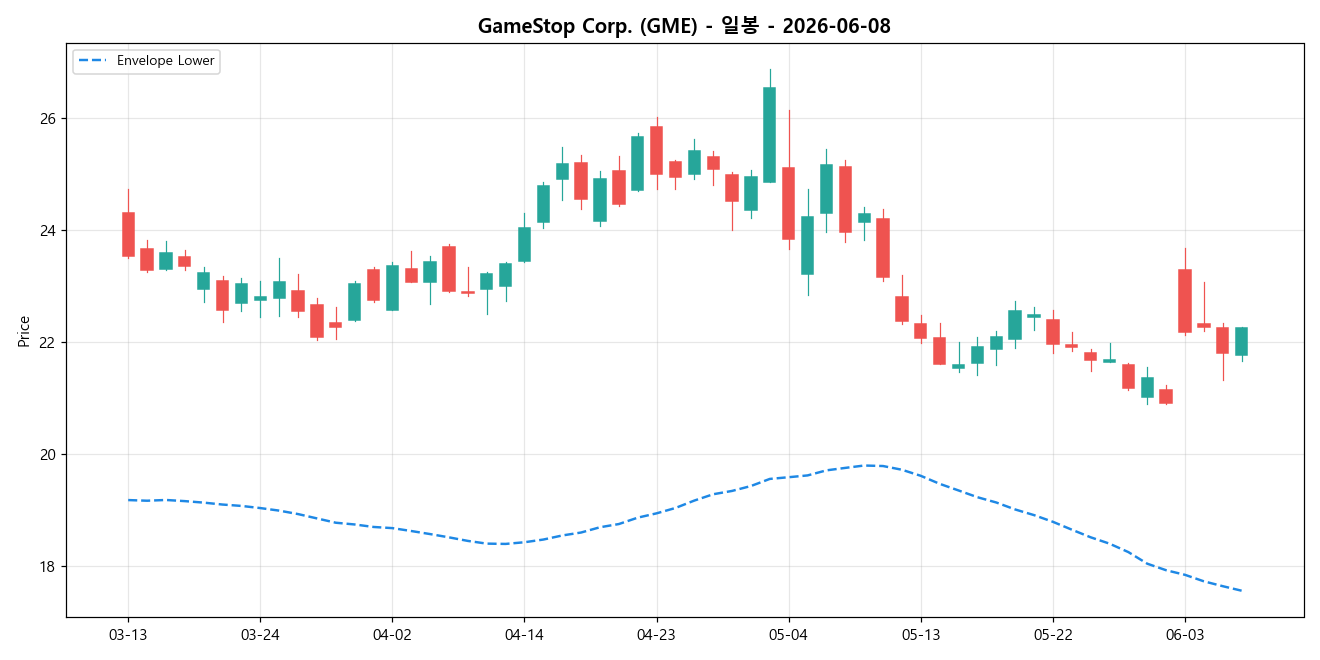Click the 18 y-axis price label
This screenshot has height=660, width=1320.
[x=50, y=566]
